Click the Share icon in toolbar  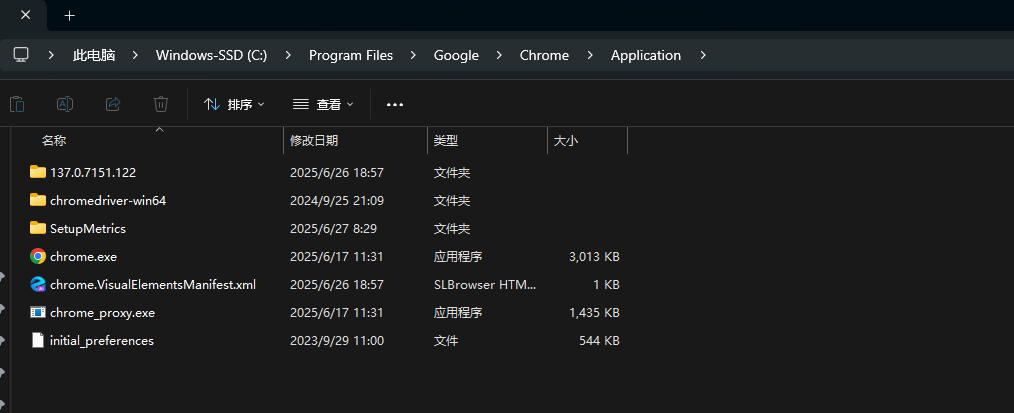(x=113, y=104)
